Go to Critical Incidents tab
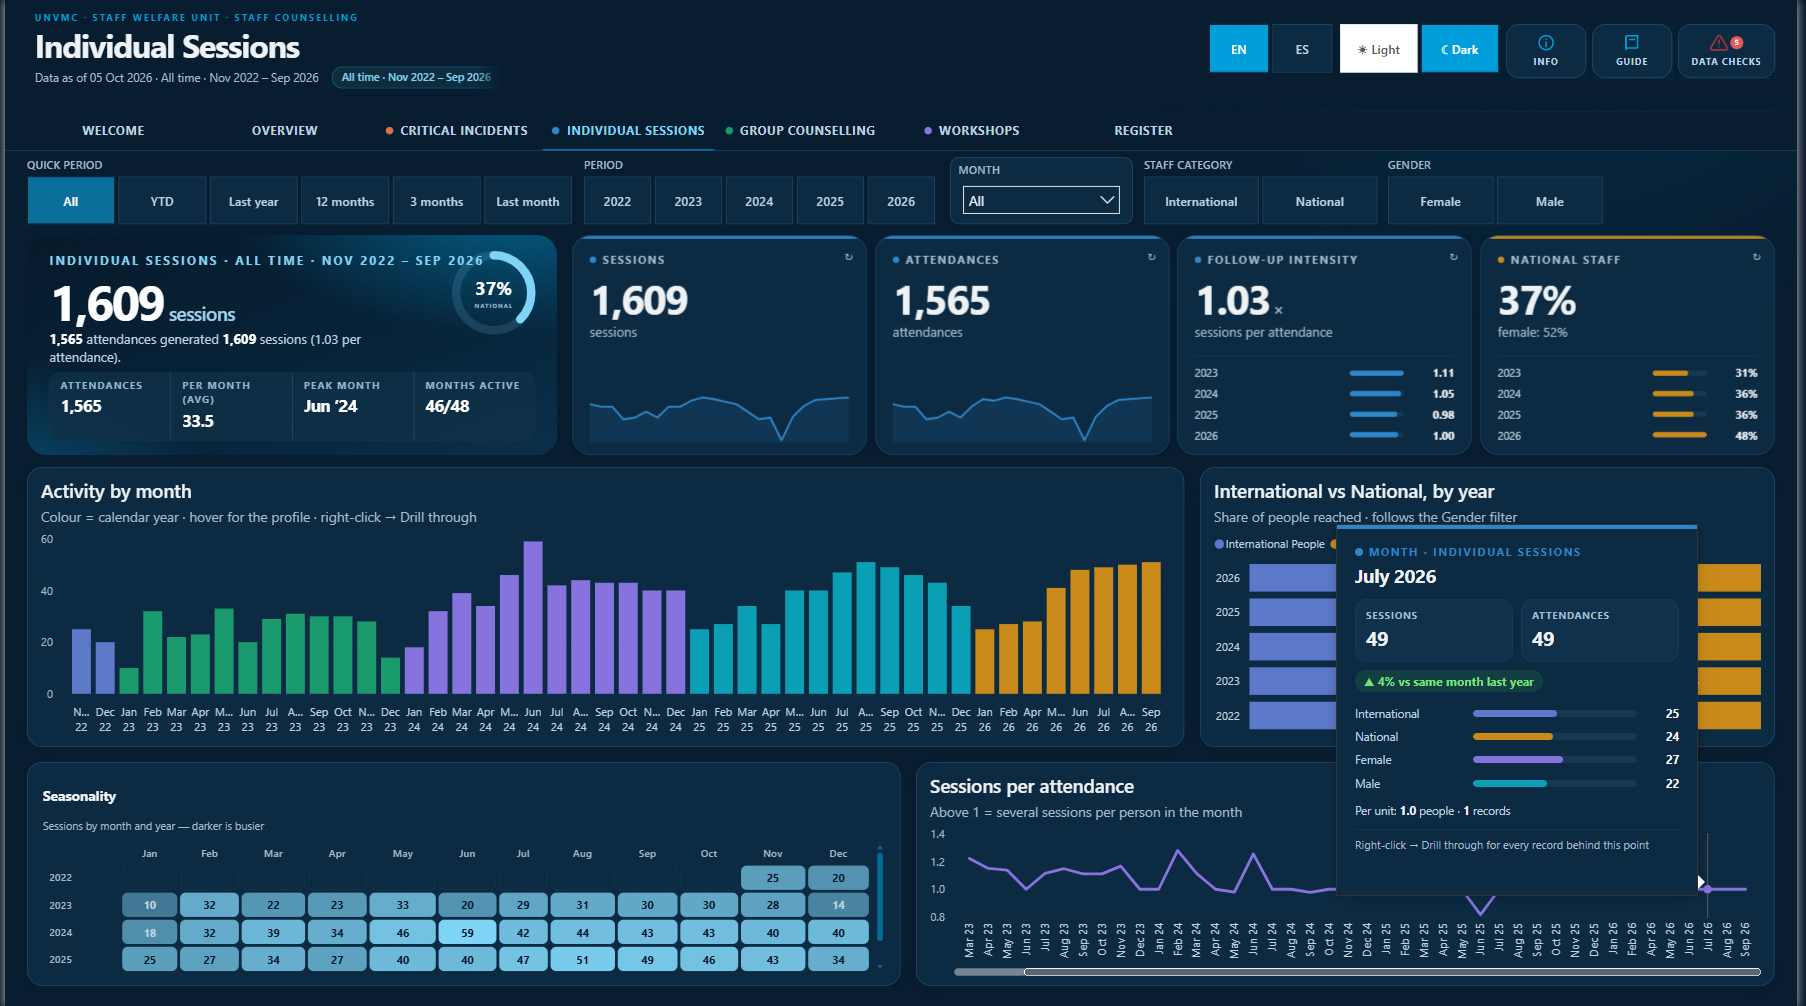 point(457,131)
